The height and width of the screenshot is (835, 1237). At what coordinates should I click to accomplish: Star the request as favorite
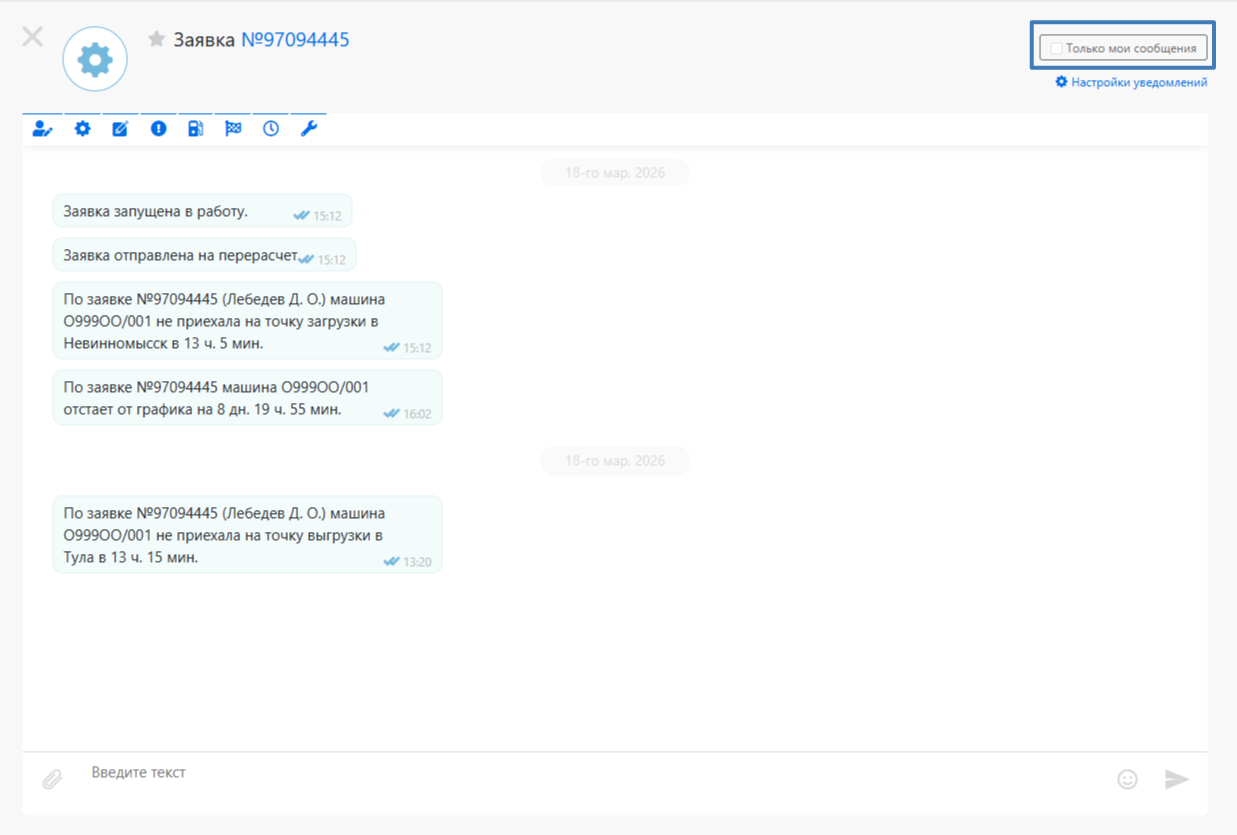pyautogui.click(x=156, y=39)
